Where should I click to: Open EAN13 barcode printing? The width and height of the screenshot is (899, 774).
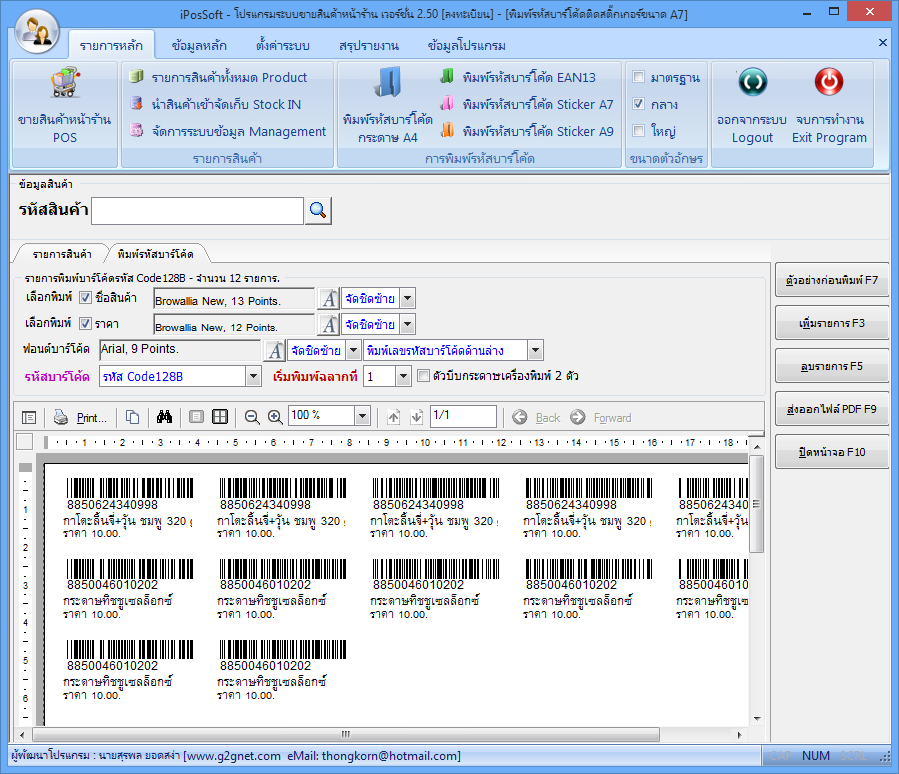click(x=518, y=77)
